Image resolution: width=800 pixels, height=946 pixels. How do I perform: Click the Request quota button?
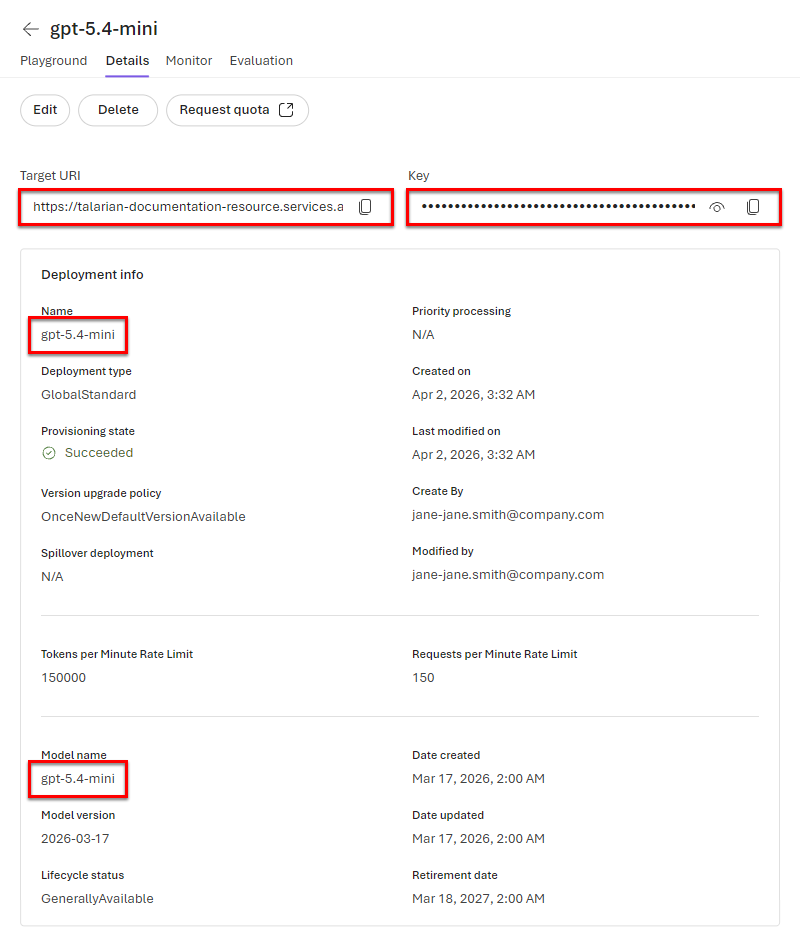pyautogui.click(x=237, y=110)
